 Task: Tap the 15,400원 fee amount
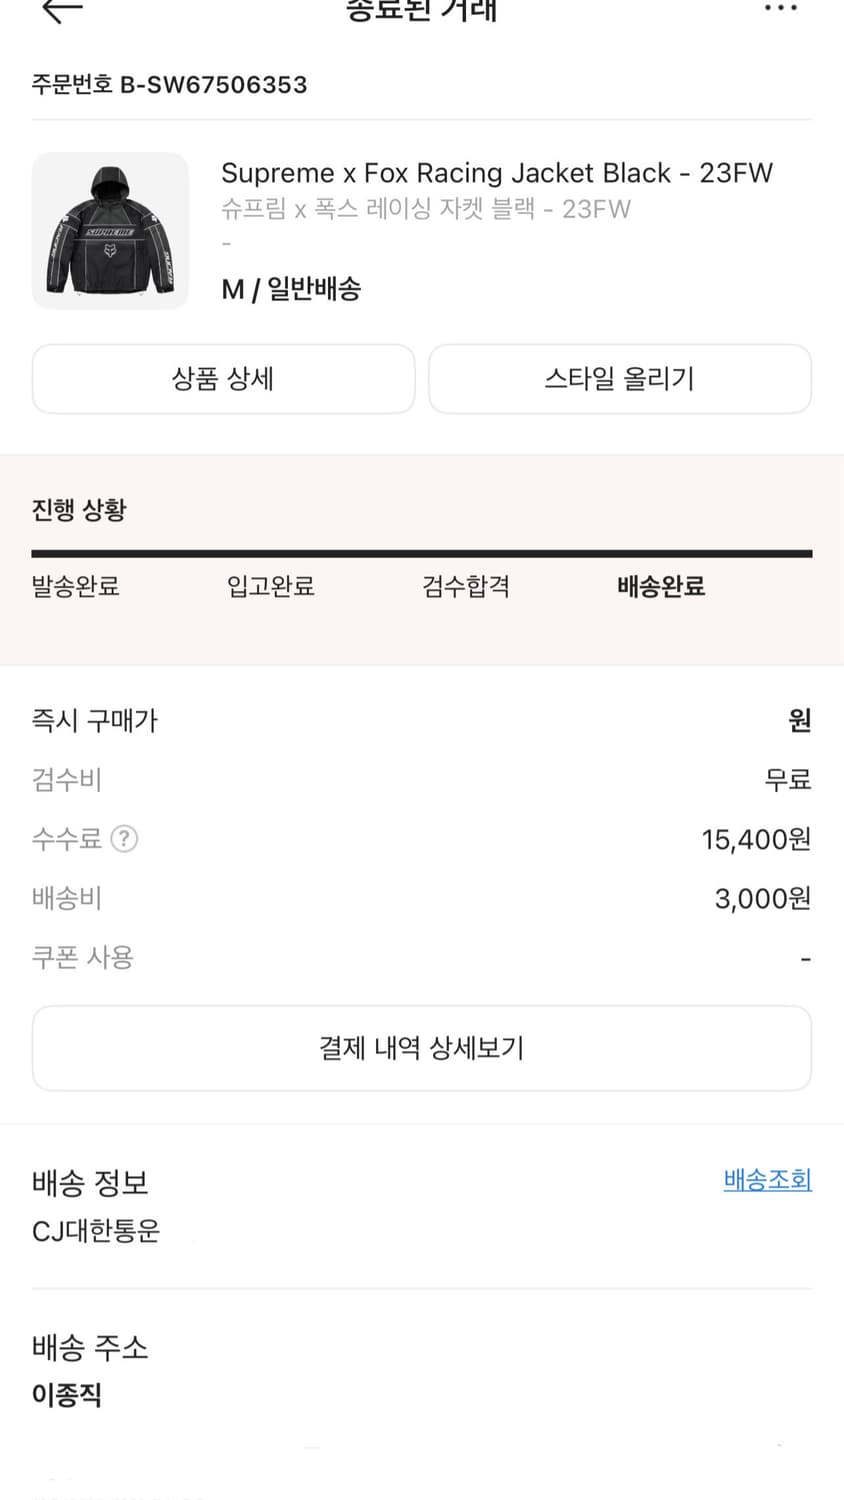(756, 839)
